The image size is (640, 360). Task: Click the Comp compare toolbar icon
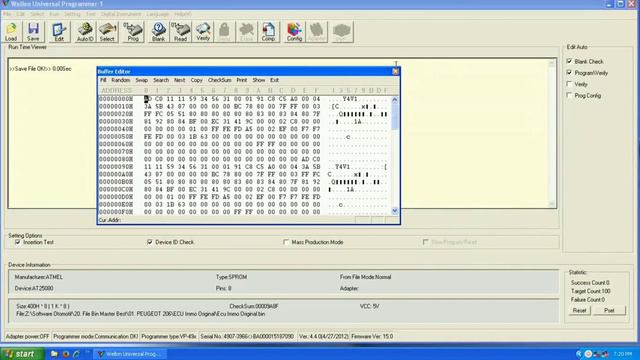268,32
